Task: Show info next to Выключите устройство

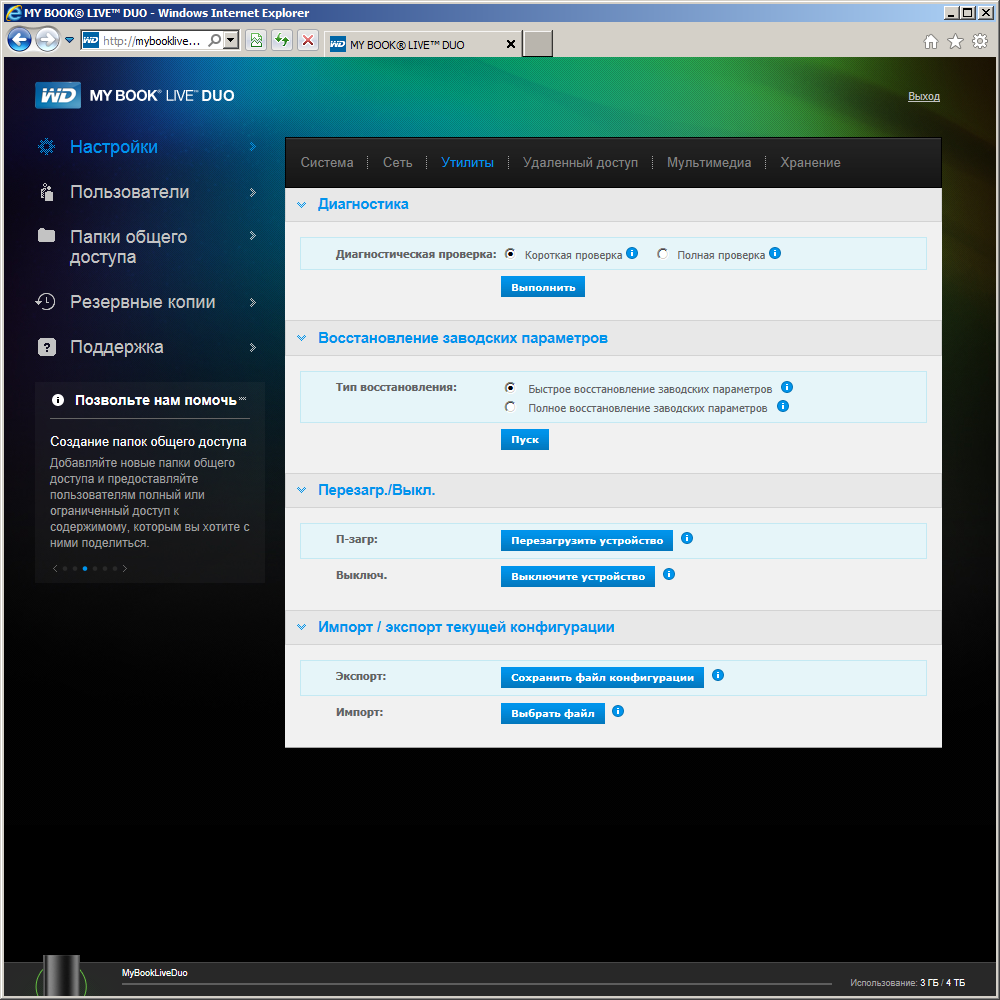Action: point(669,575)
